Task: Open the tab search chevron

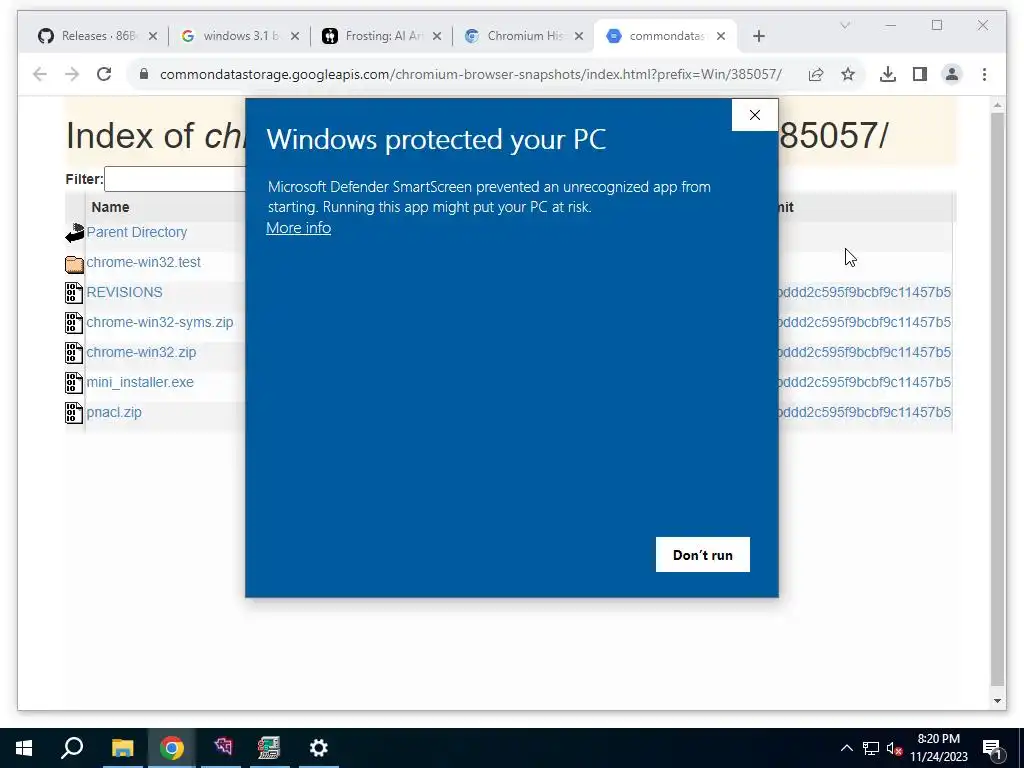Action: [844, 25]
